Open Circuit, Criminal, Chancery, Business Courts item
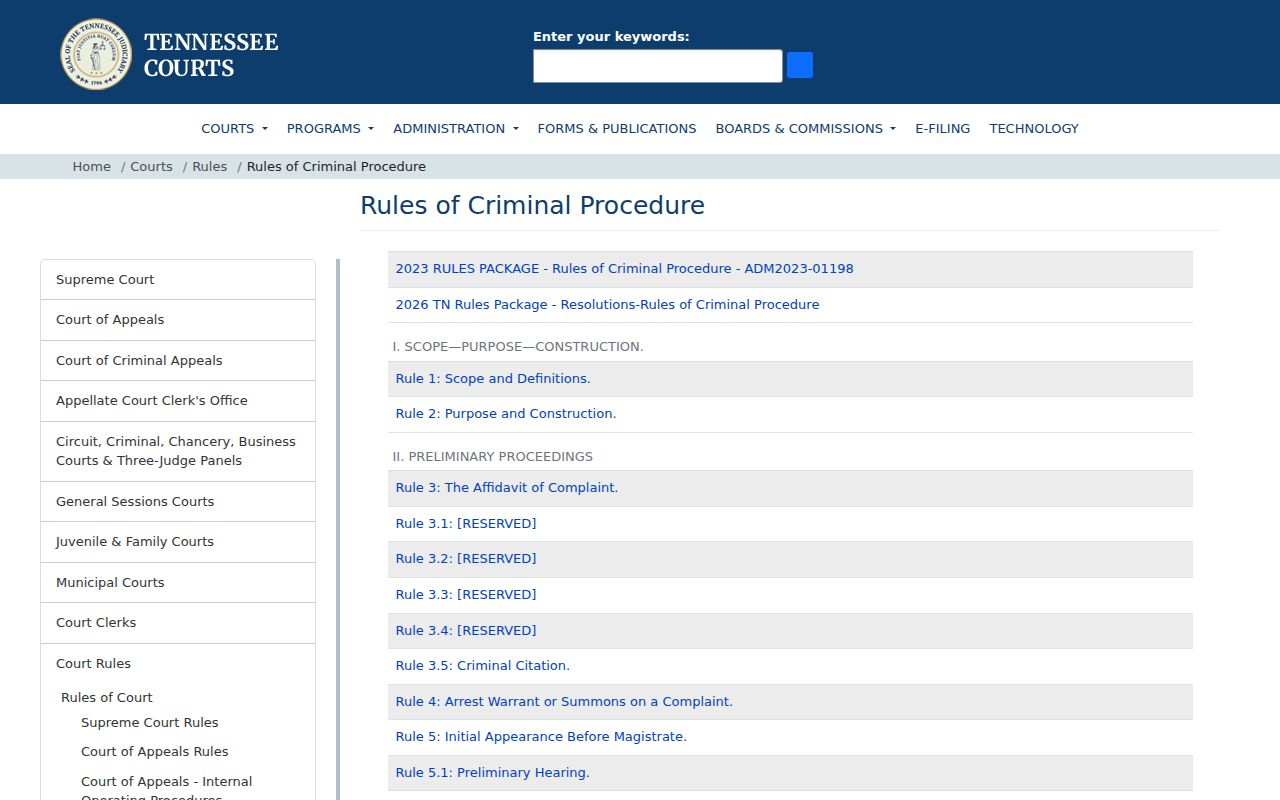This screenshot has height=800, width=1280. click(178, 451)
